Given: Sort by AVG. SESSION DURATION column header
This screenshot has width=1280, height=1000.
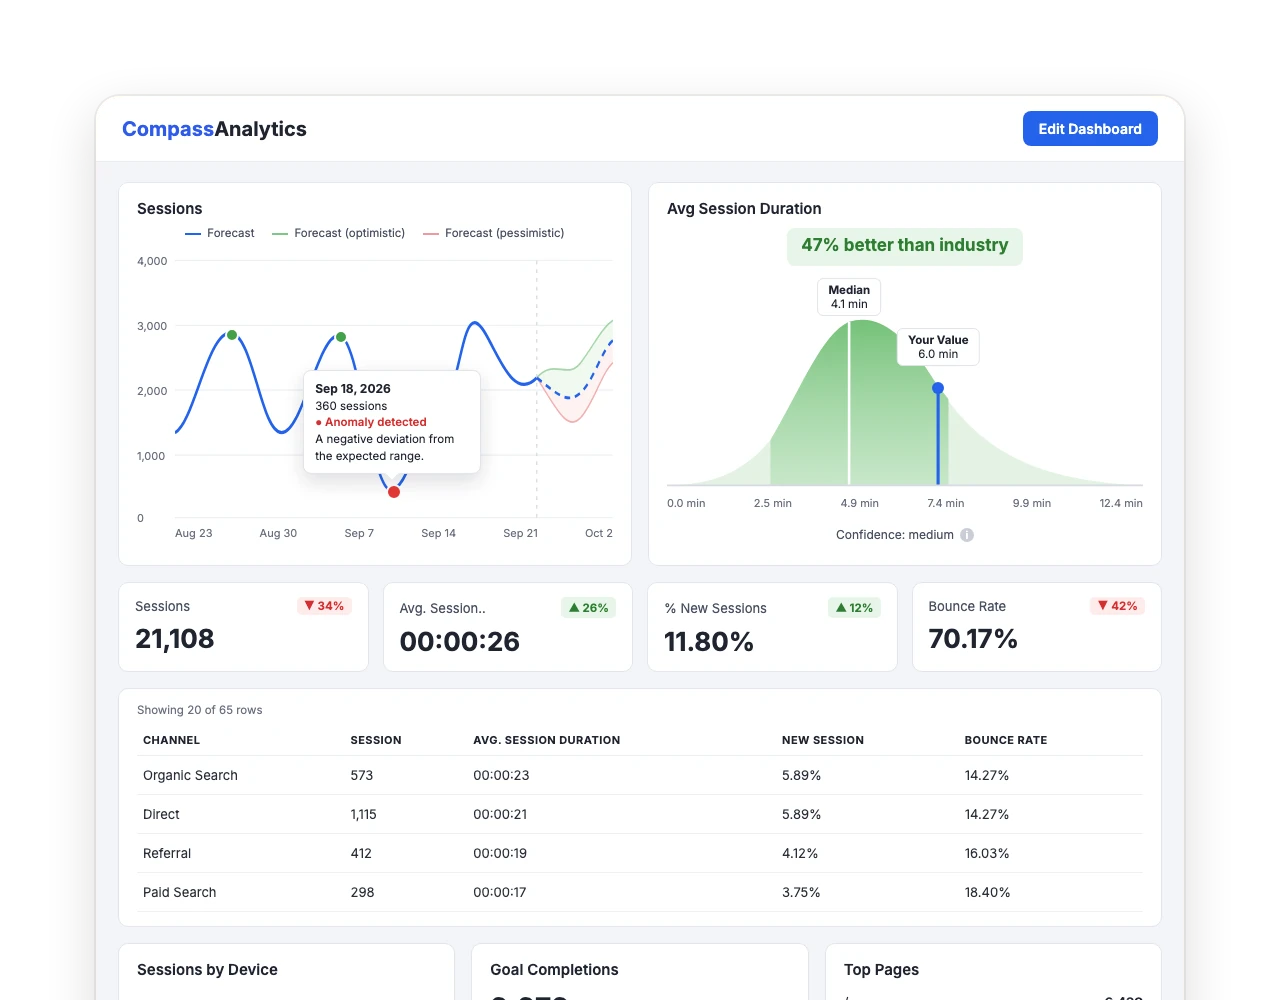Looking at the screenshot, I should (x=547, y=740).
